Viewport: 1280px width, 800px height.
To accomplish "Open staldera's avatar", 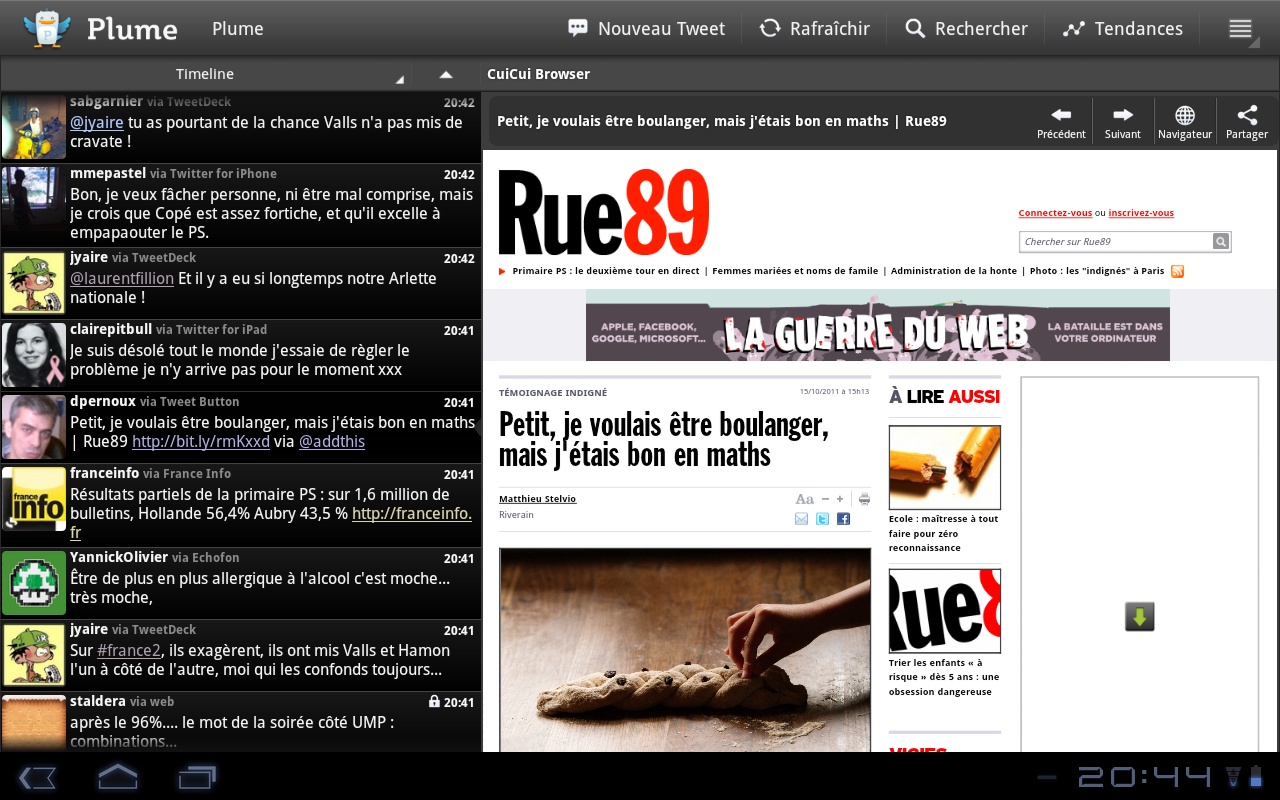I will 34,723.
